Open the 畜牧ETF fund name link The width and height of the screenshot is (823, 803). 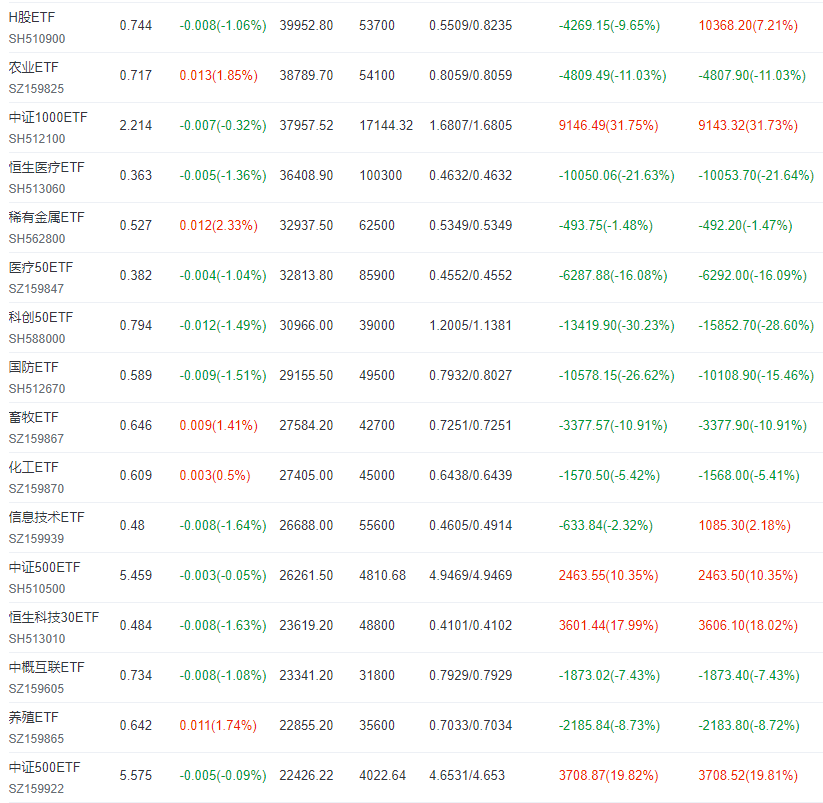tap(34, 417)
